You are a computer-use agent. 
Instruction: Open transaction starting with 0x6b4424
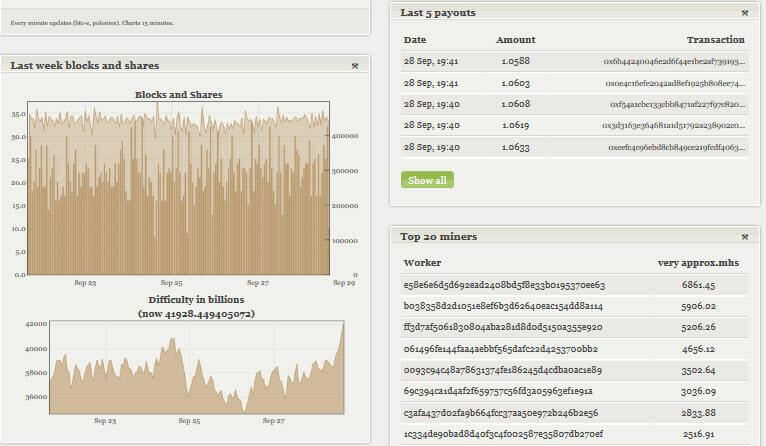tap(674, 61)
